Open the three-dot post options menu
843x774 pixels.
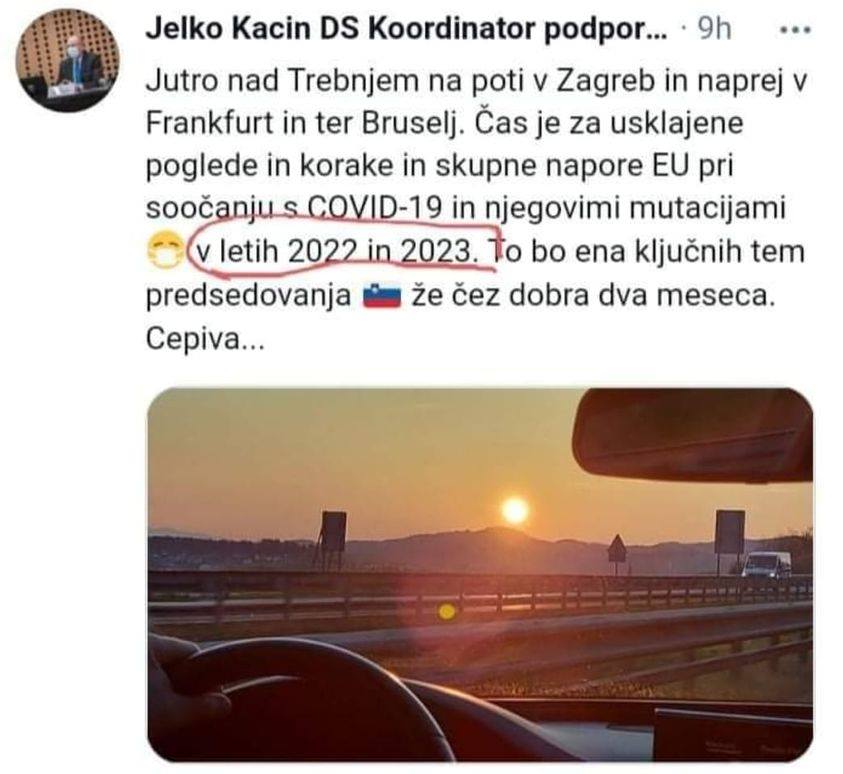pos(796,31)
